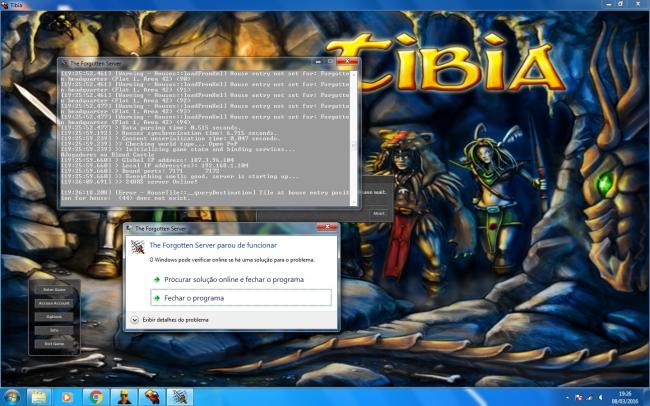Image resolution: width=650 pixels, height=406 pixels.
Task: Click 'Fechar o programa' in the crash dialog
Action: [x=241, y=298]
